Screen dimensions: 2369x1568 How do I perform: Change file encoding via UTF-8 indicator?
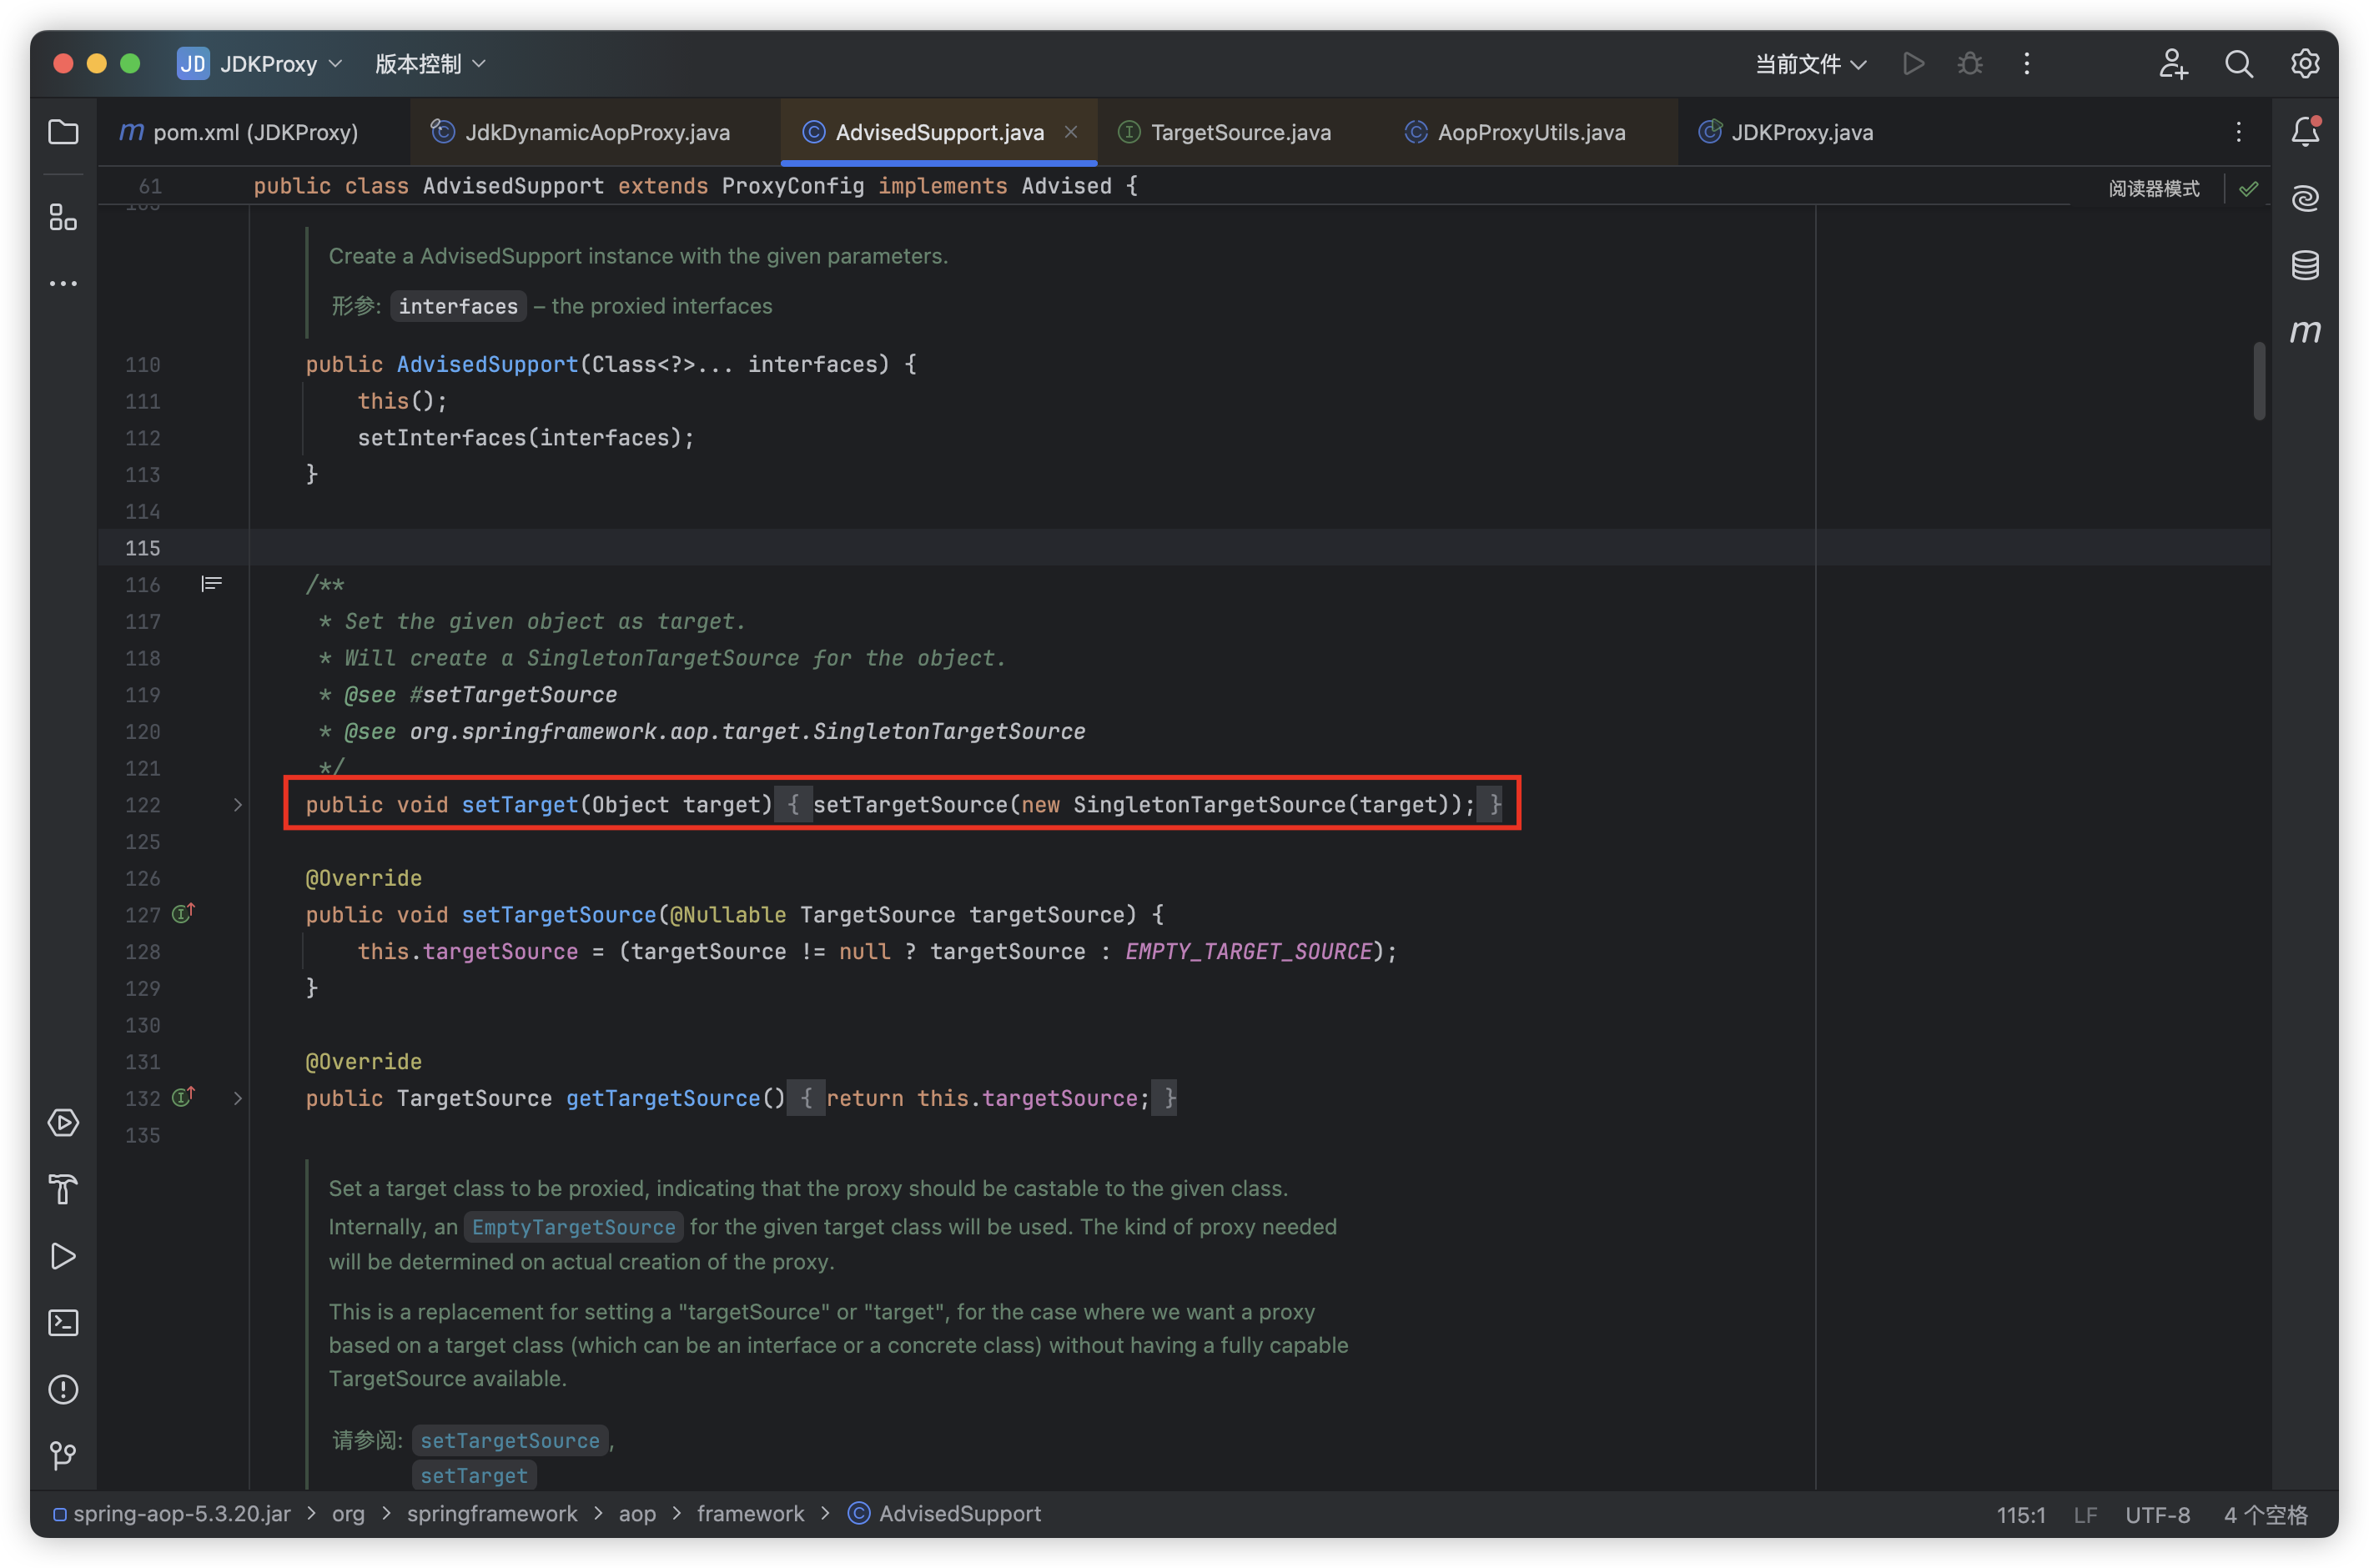(2157, 1515)
